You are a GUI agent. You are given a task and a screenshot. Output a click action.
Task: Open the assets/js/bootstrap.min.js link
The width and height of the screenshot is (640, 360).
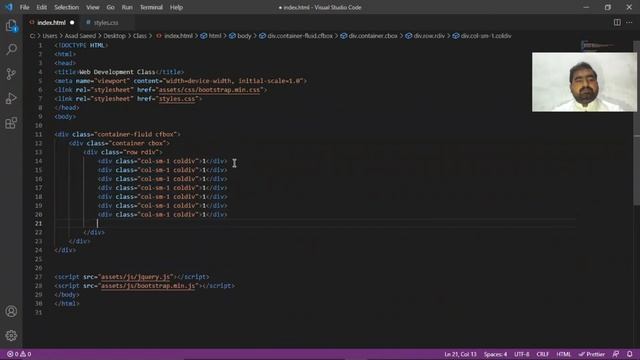[148, 286]
